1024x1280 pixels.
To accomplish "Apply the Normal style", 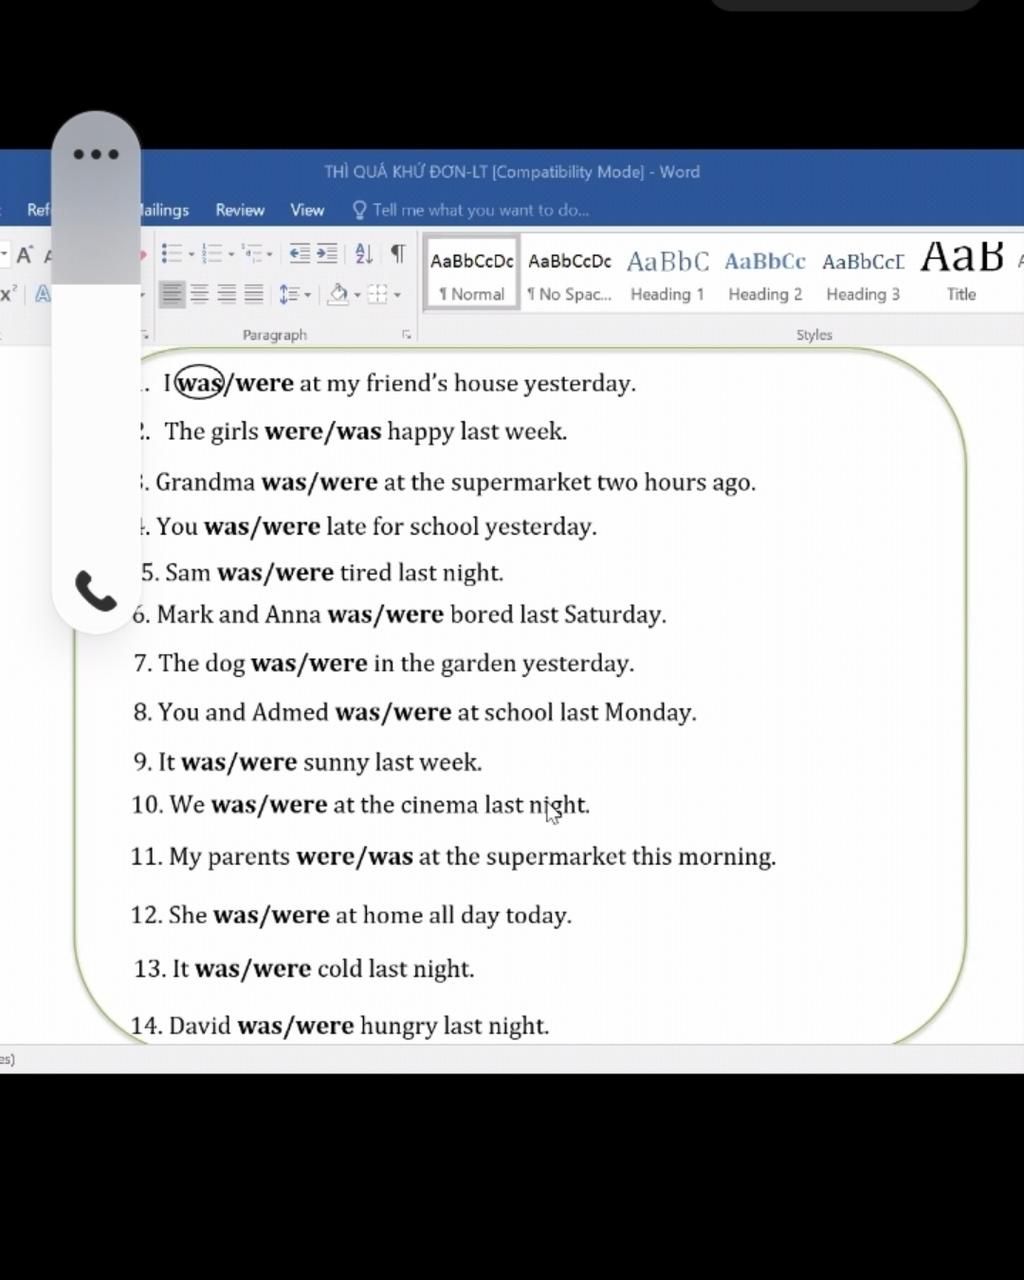I will pyautogui.click(x=472, y=273).
